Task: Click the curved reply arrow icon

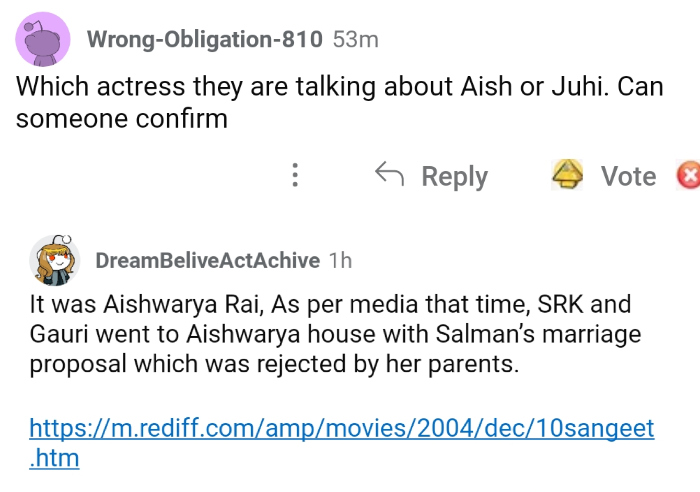Action: 388,175
